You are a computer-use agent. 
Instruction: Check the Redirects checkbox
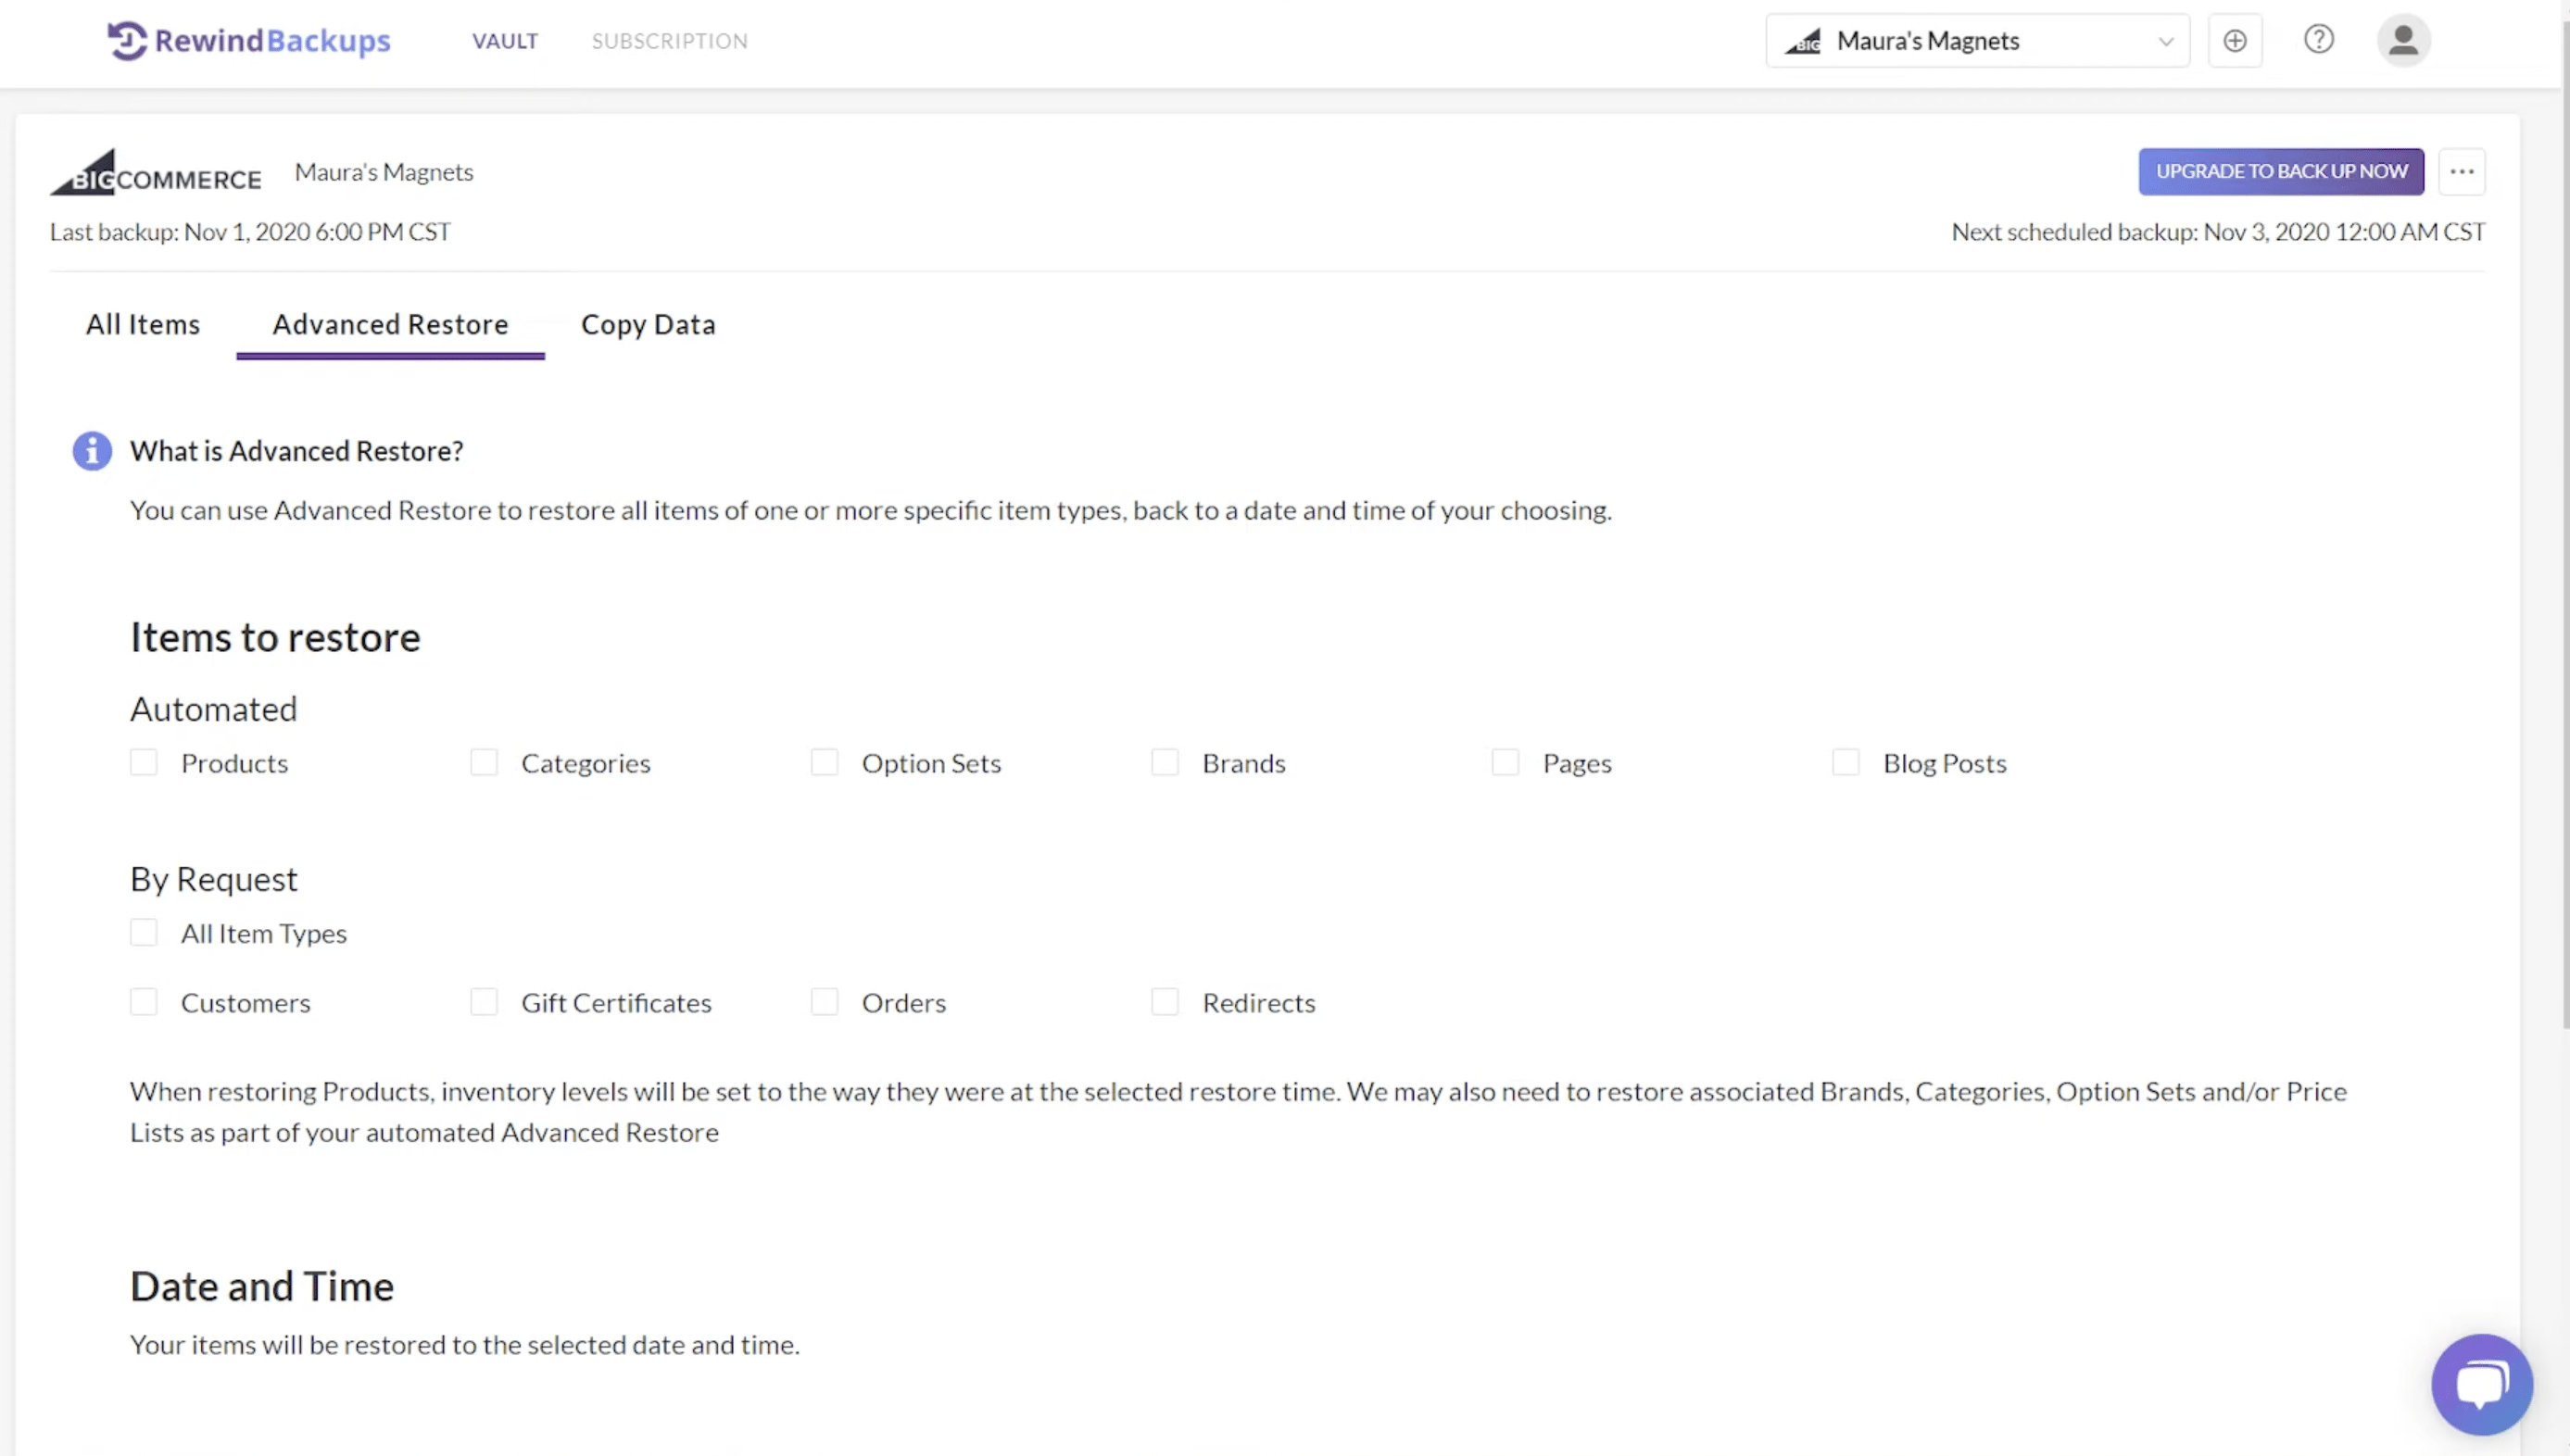[1165, 1002]
